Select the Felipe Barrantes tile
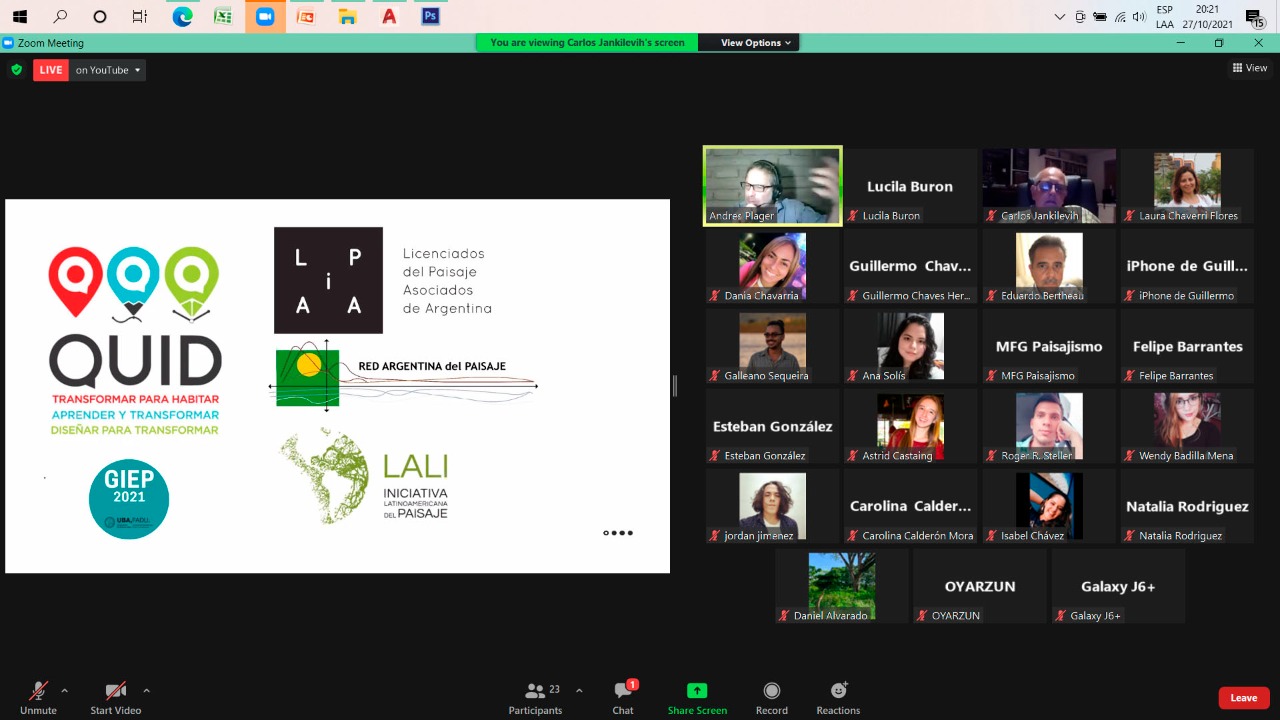The width and height of the screenshot is (1280, 720). point(1187,346)
